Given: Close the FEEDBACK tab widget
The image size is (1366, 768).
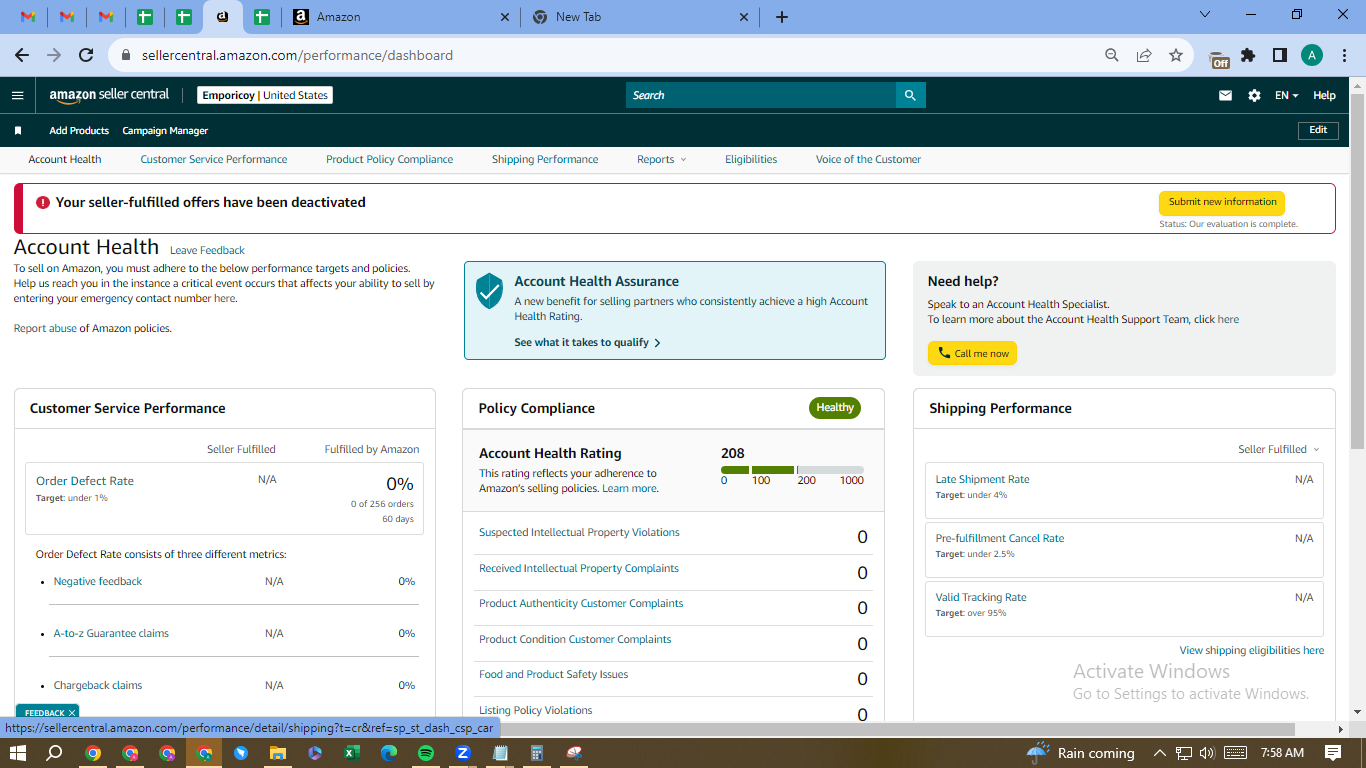Looking at the screenshot, I should tap(72, 713).
